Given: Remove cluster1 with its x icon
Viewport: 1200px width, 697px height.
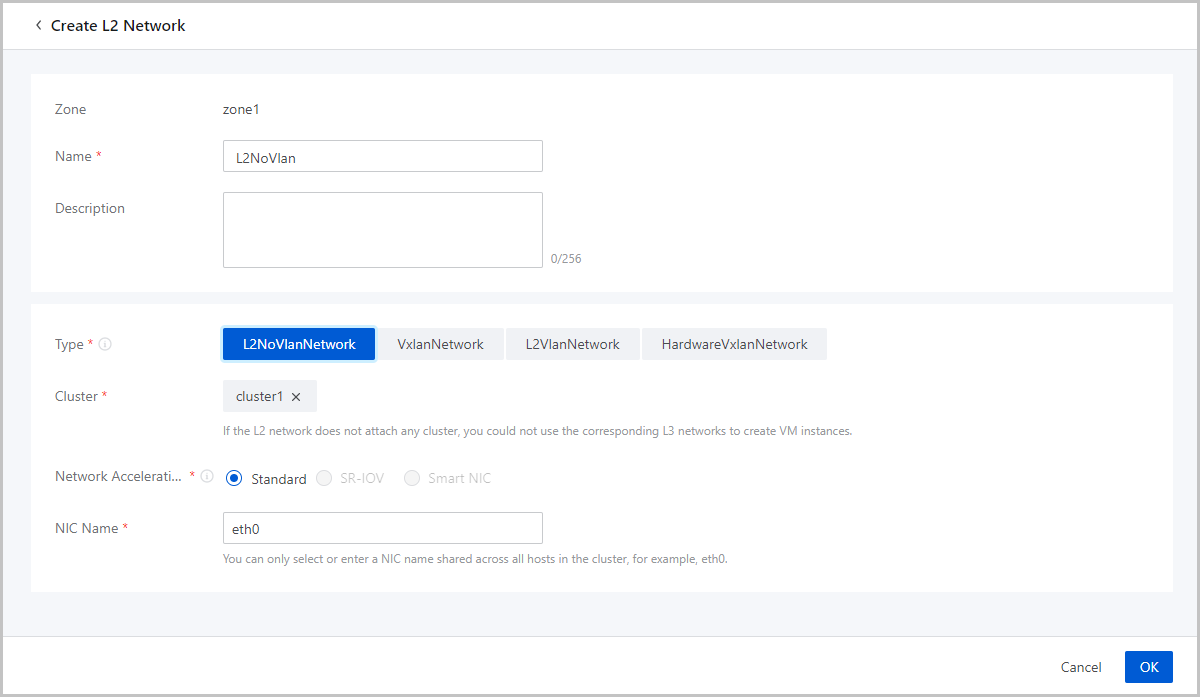Looking at the screenshot, I should [x=296, y=397].
